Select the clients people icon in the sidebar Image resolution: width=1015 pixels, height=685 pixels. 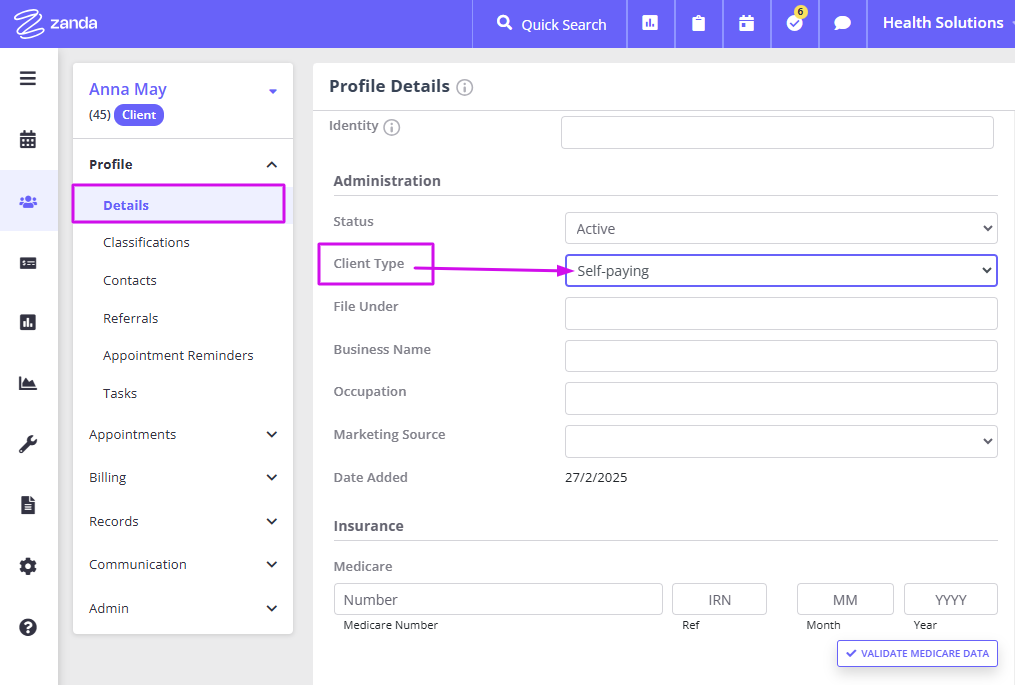(x=27, y=200)
